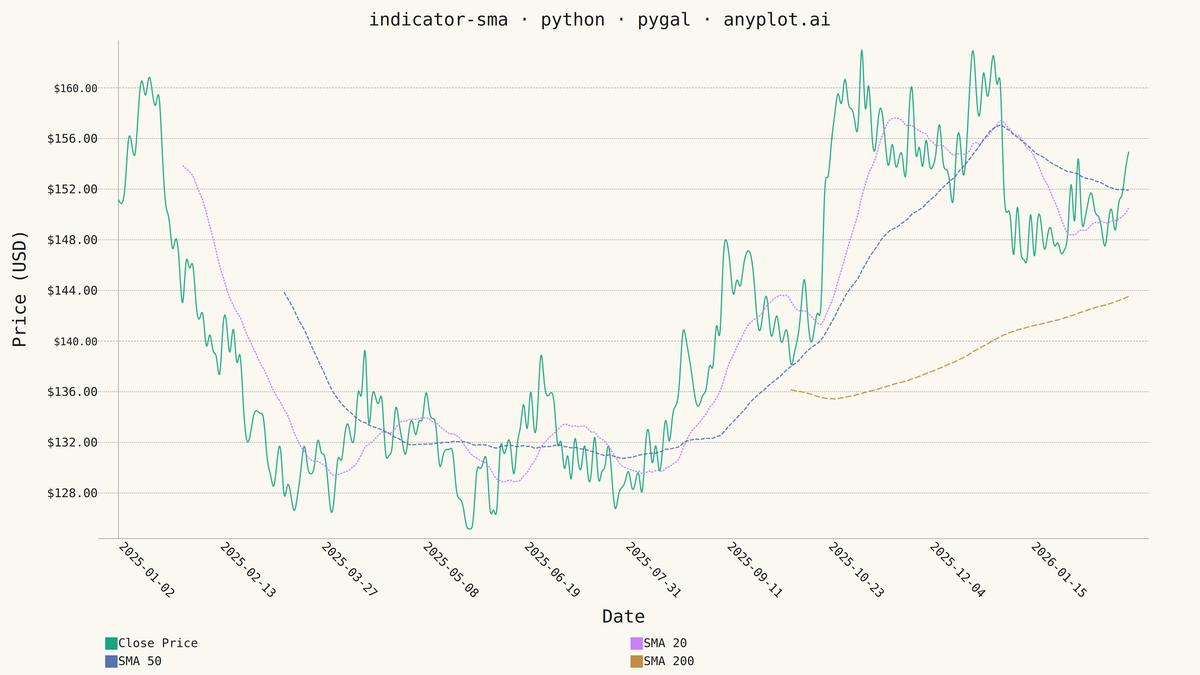Click the 2025-07-31 date label
The image size is (1200, 675).
653,570
